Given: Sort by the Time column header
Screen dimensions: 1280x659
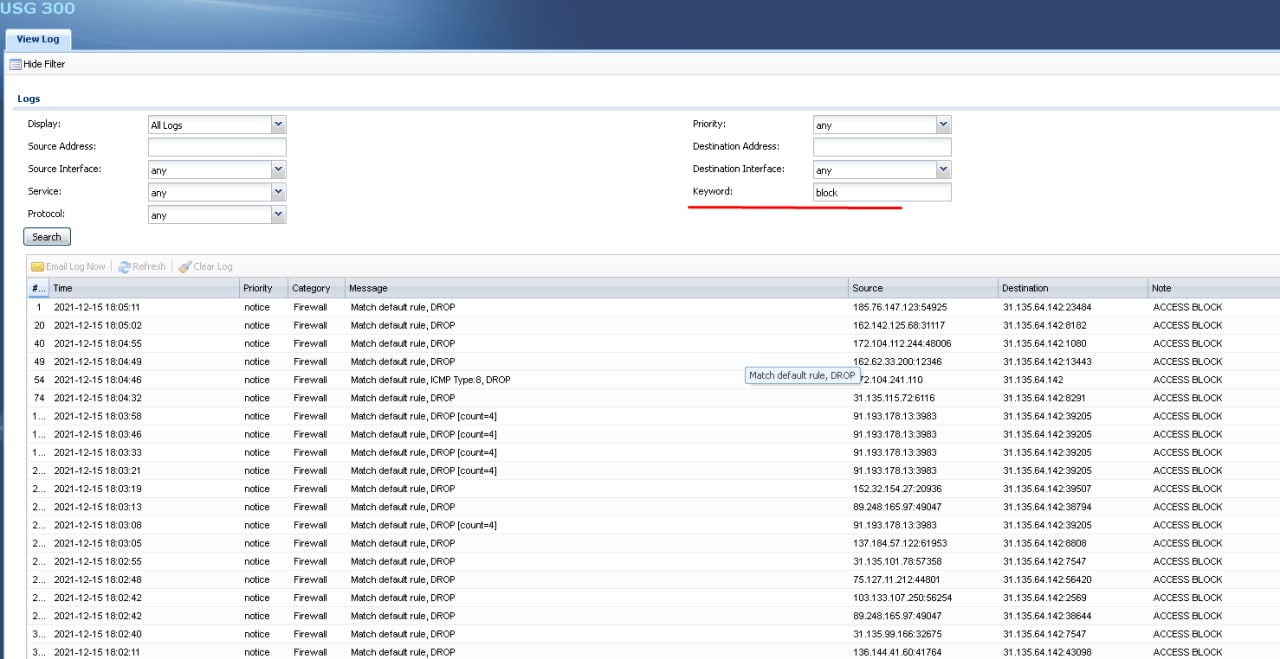Looking at the screenshot, I should pyautogui.click(x=143, y=288).
